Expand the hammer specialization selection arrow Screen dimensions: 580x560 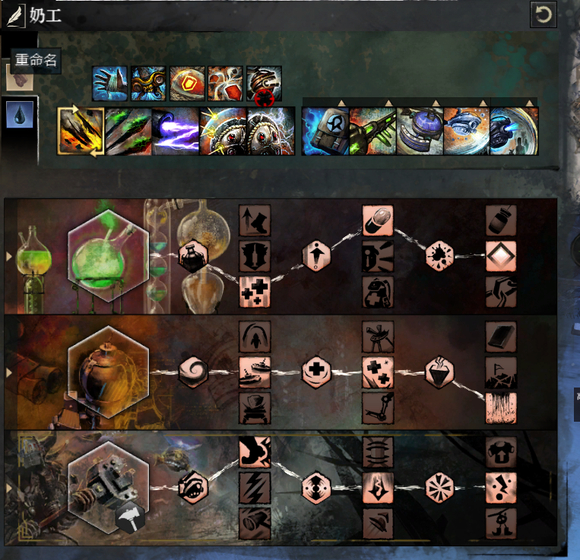[x=9, y=488]
